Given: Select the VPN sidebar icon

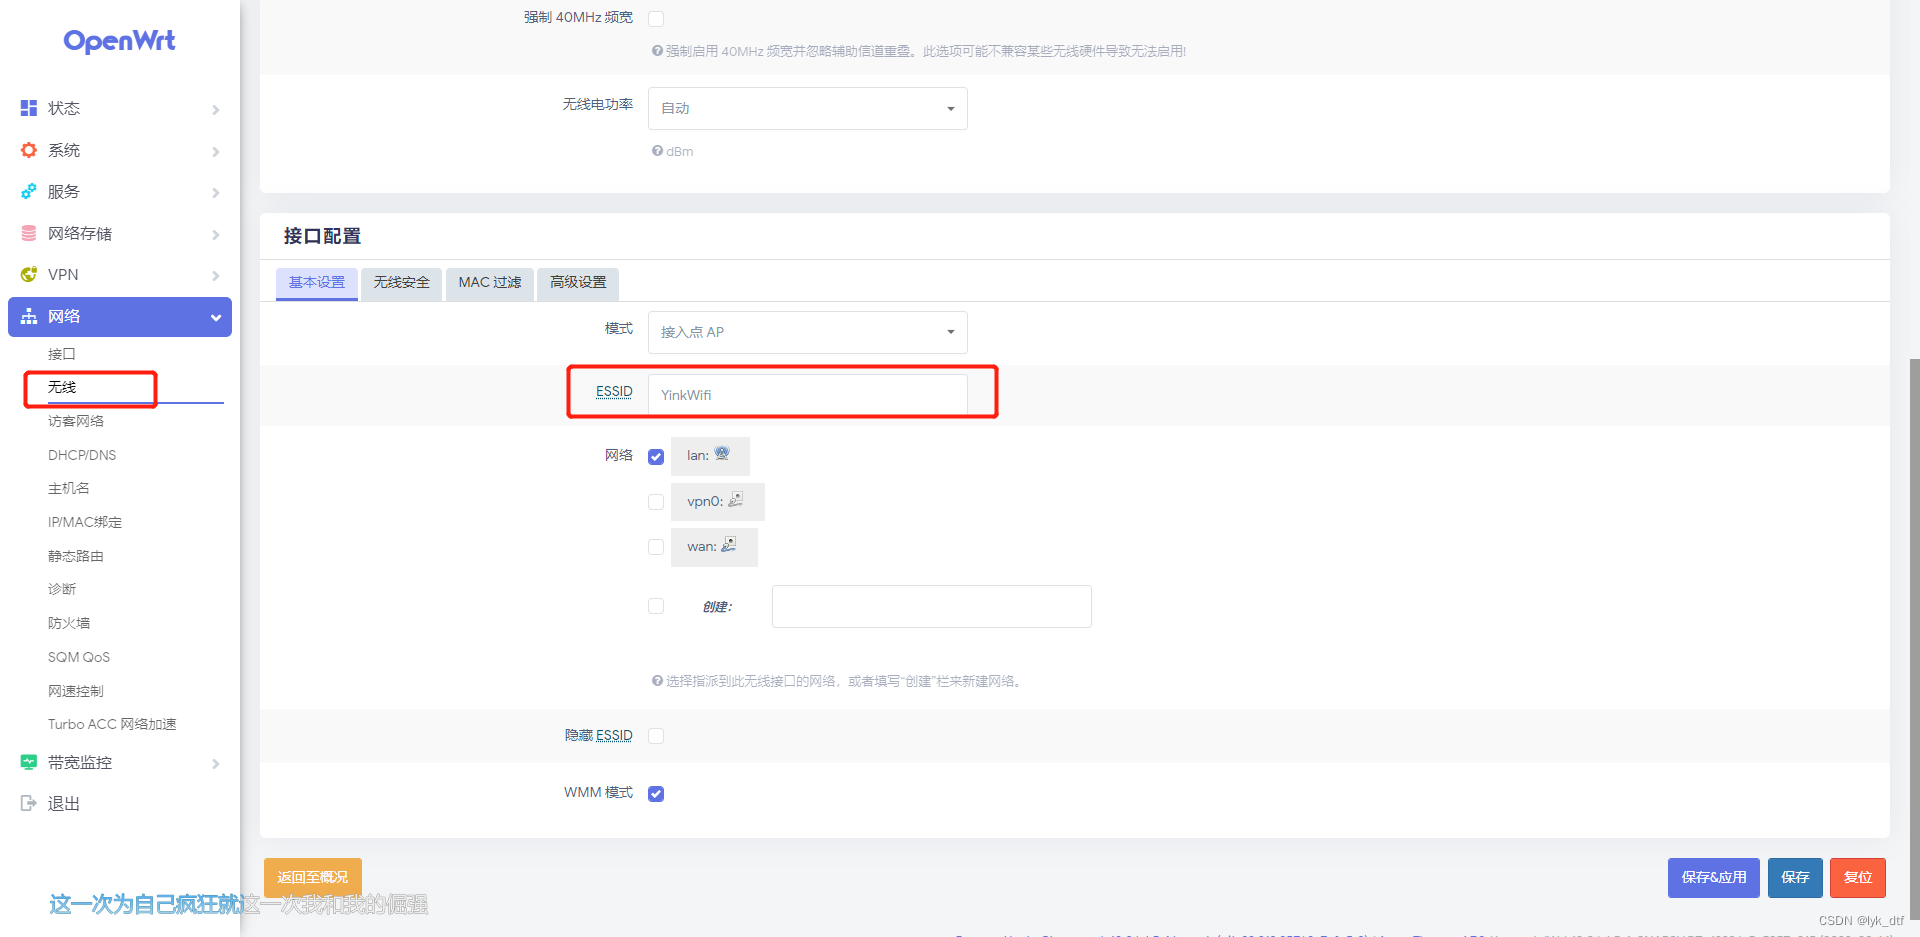Looking at the screenshot, I should click(28, 274).
